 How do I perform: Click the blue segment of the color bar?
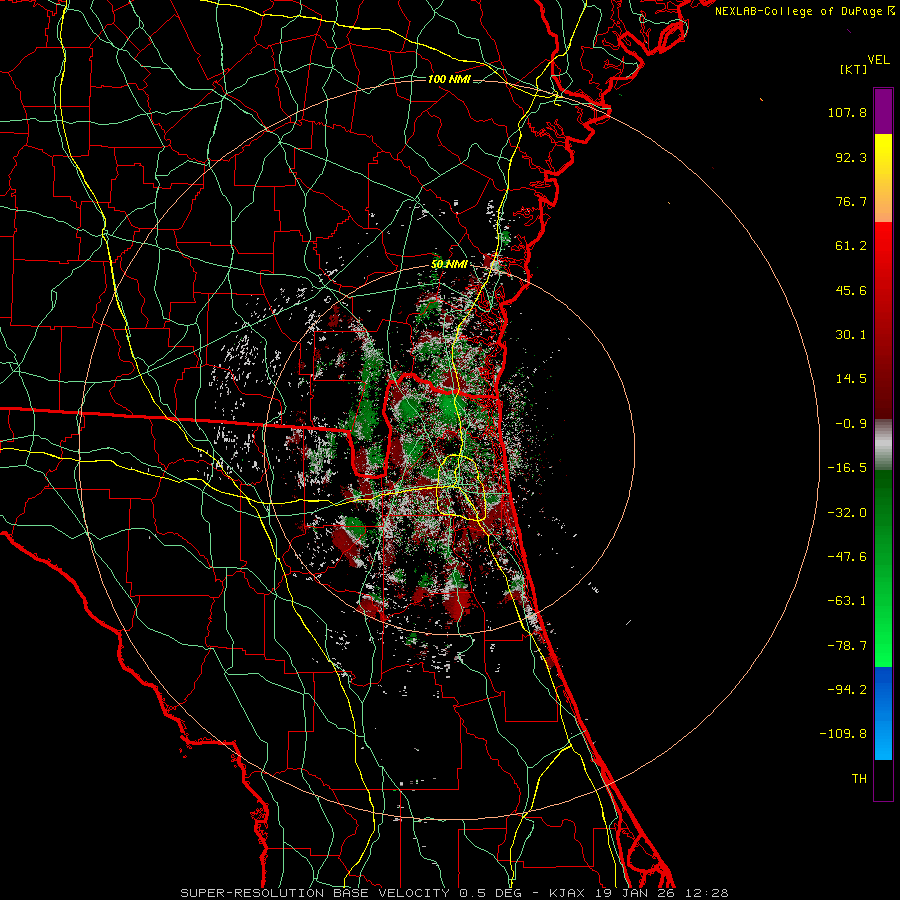pyautogui.click(x=883, y=713)
